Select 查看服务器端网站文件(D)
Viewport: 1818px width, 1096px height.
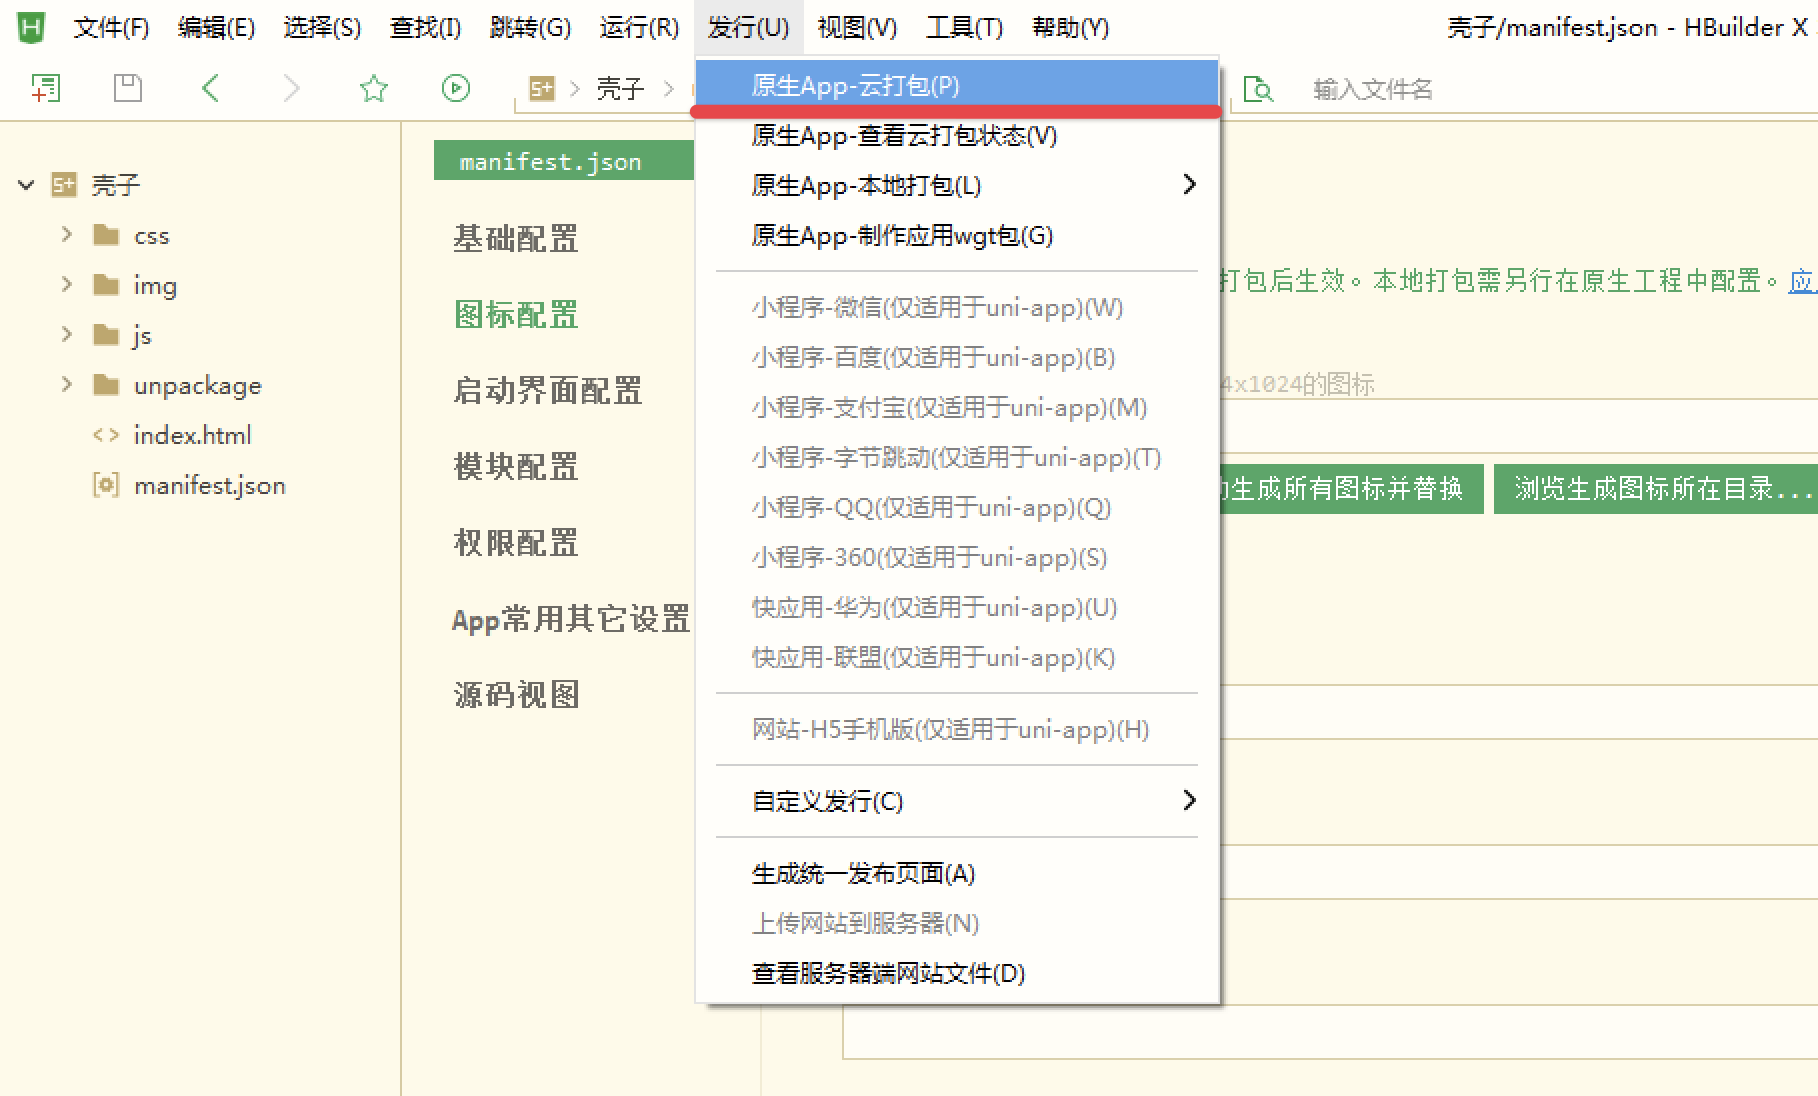pos(957,974)
